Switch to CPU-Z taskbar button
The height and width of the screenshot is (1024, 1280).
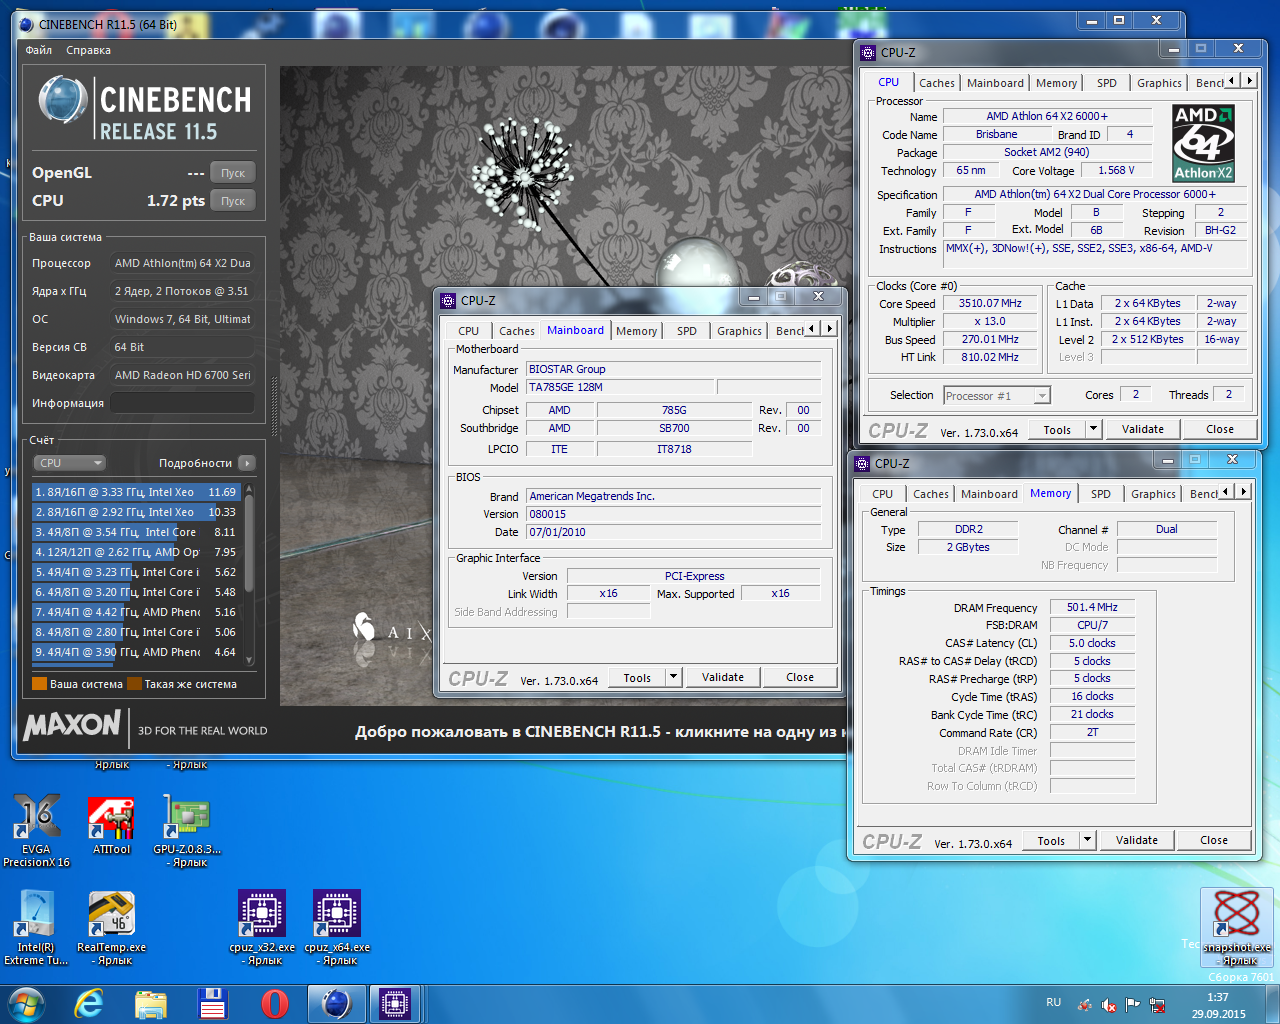coord(395,1004)
